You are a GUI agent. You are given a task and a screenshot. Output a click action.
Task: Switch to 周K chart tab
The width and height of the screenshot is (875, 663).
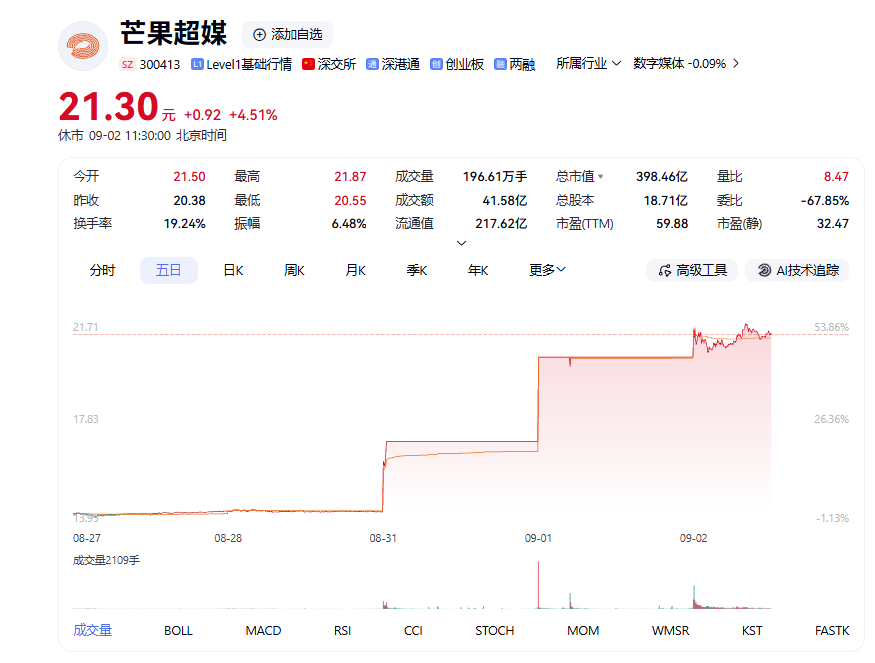tap(294, 271)
